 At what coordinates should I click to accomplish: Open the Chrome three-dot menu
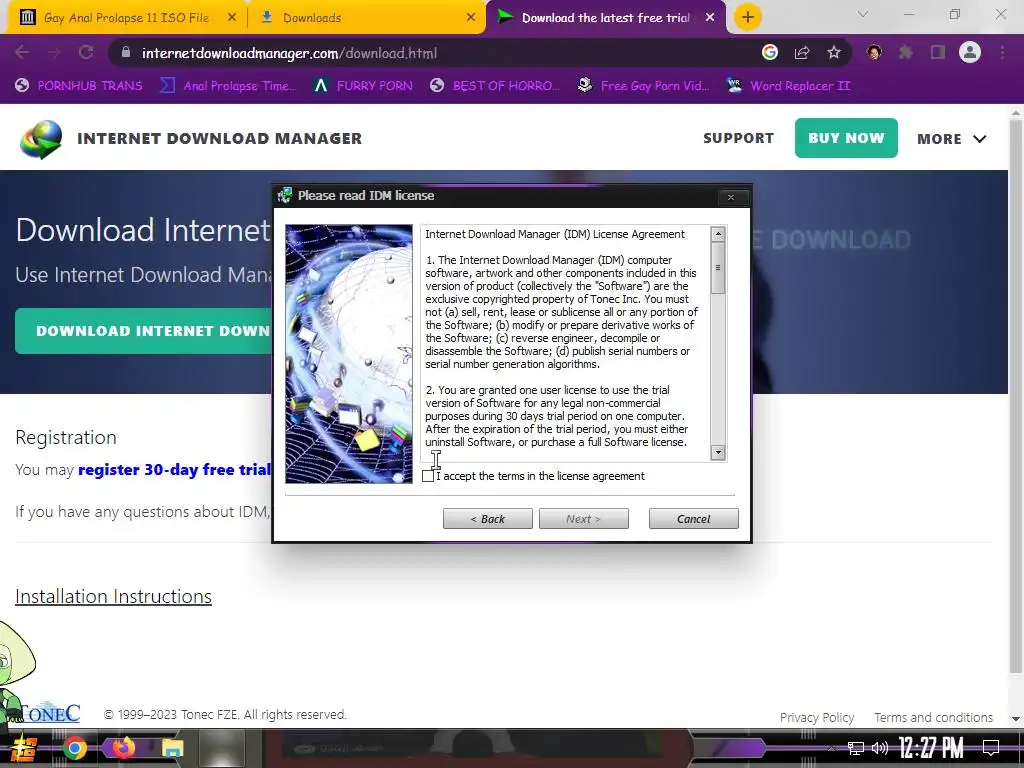tap(1002, 53)
